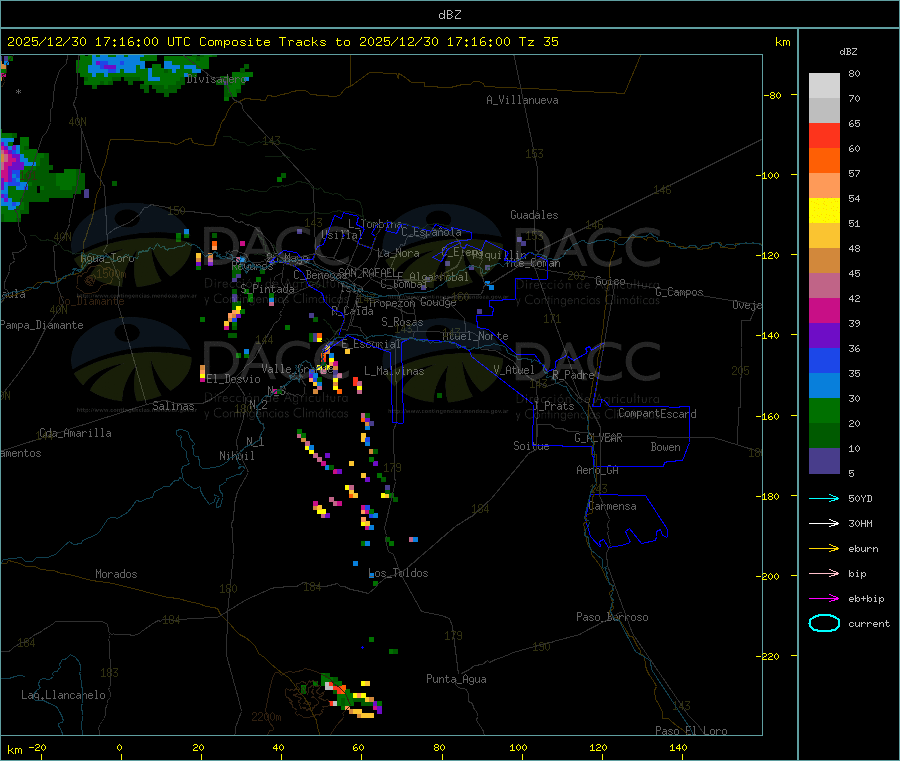Click the Soitue map label
The height and width of the screenshot is (761, 900).
pyautogui.click(x=531, y=446)
